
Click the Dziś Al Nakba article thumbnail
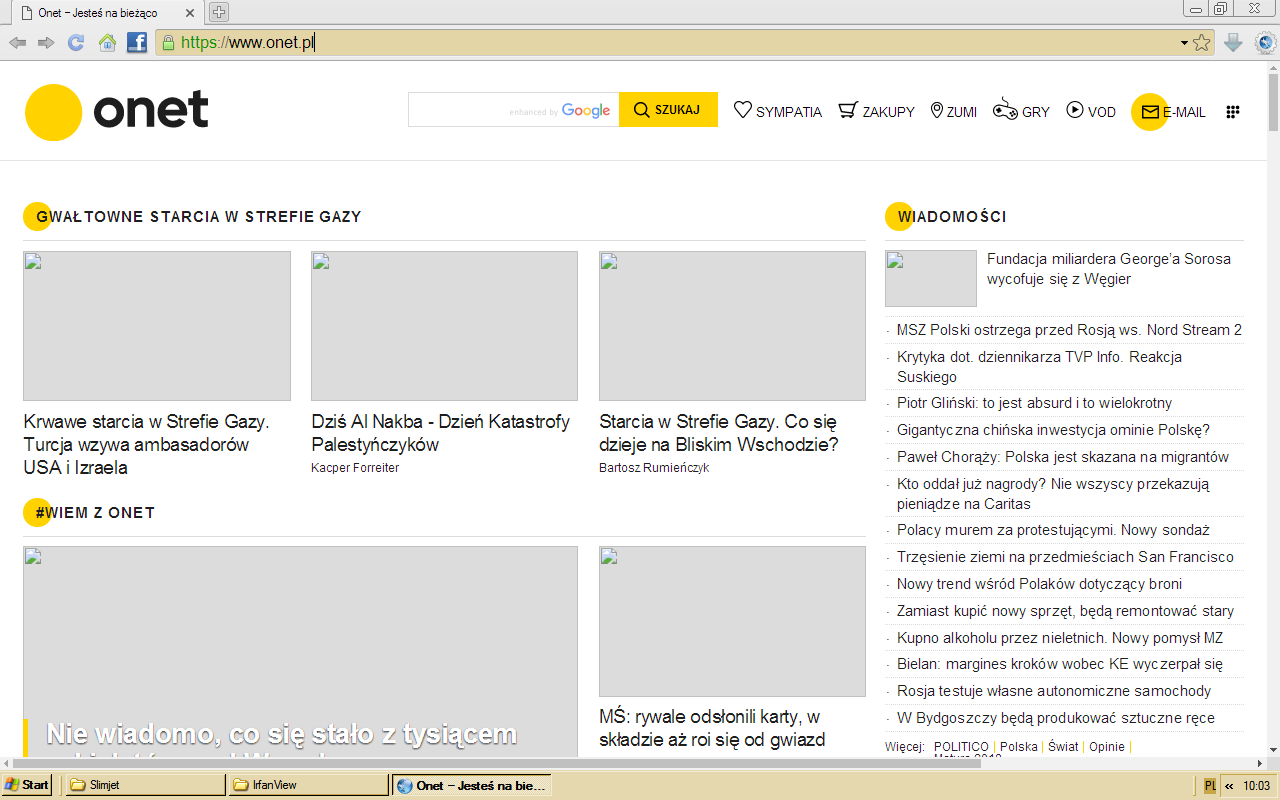coord(444,326)
